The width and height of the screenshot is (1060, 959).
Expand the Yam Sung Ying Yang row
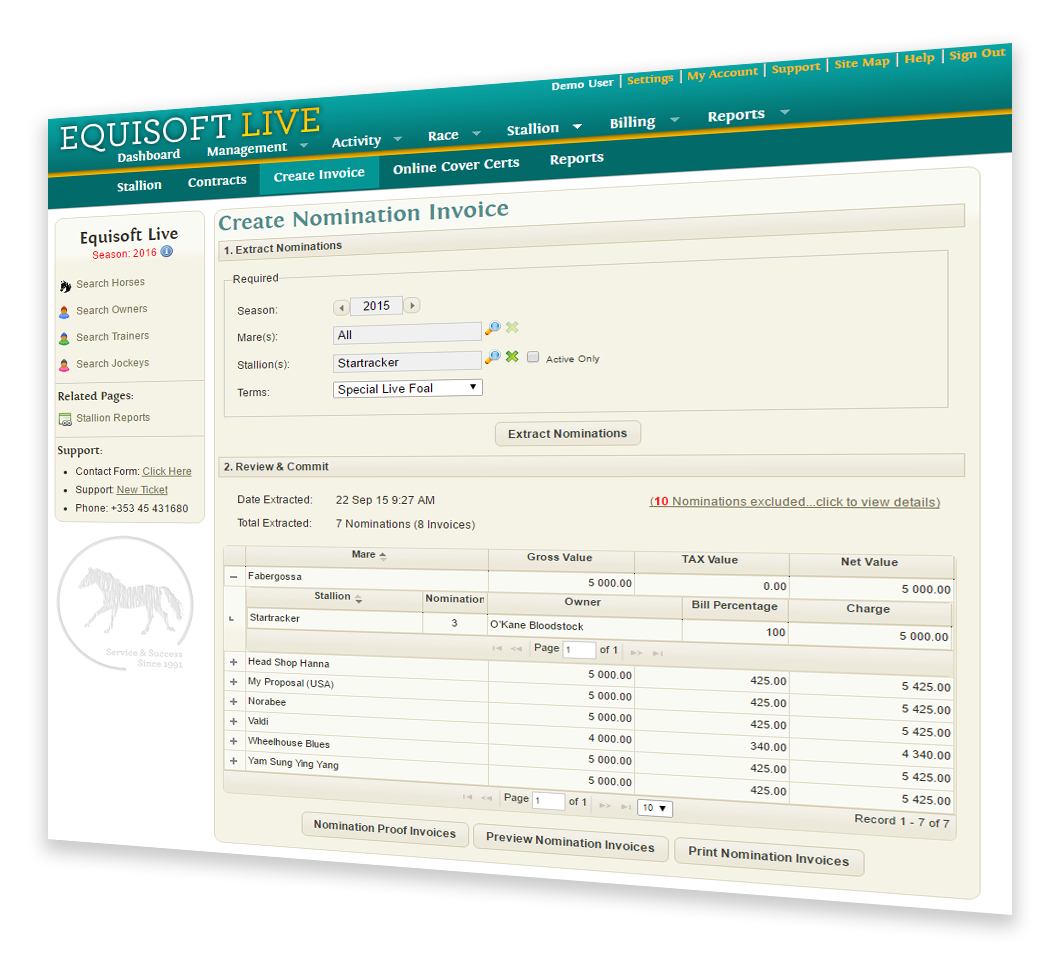[233, 760]
